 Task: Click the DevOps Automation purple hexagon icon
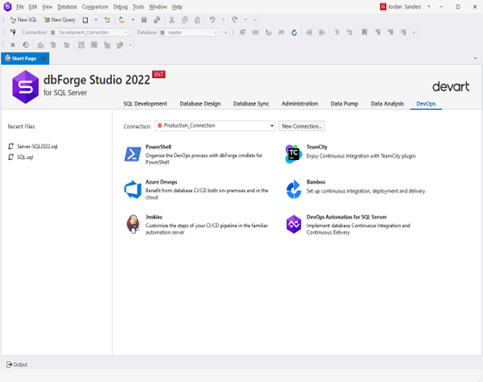(x=294, y=224)
